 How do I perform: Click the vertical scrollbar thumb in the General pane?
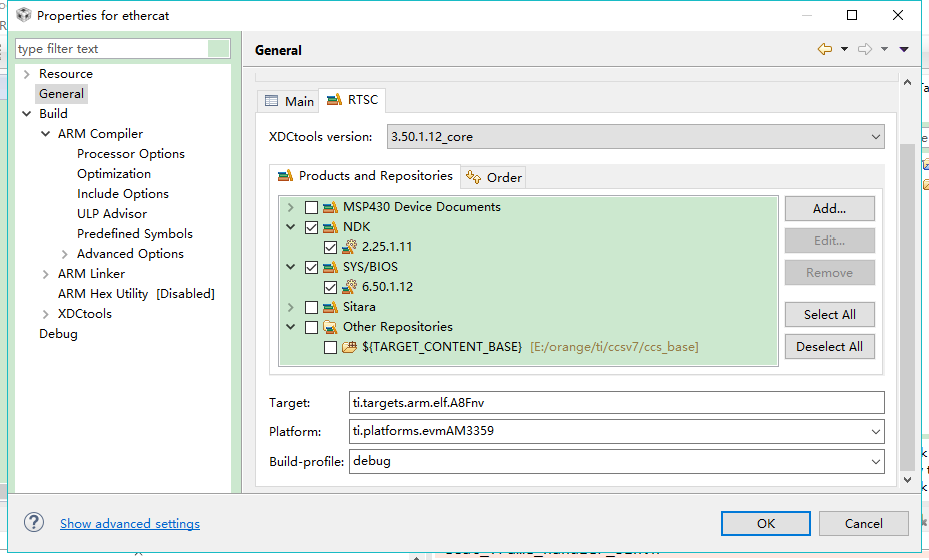pos(907,306)
